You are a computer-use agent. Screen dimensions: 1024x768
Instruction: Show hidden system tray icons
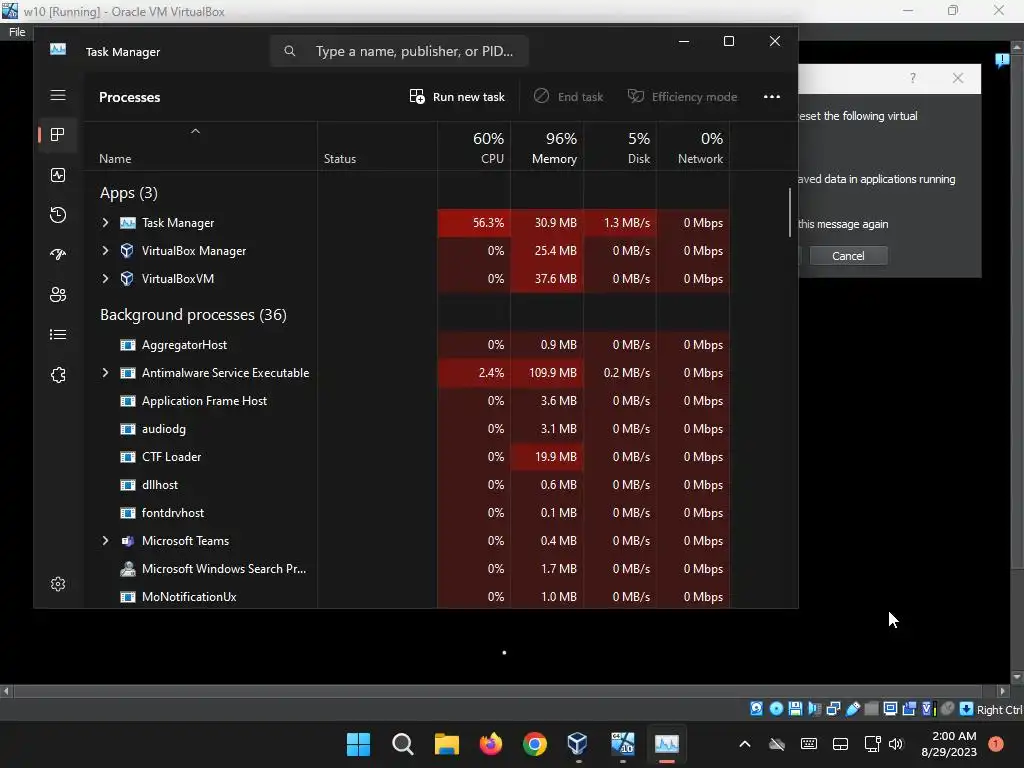click(x=744, y=744)
